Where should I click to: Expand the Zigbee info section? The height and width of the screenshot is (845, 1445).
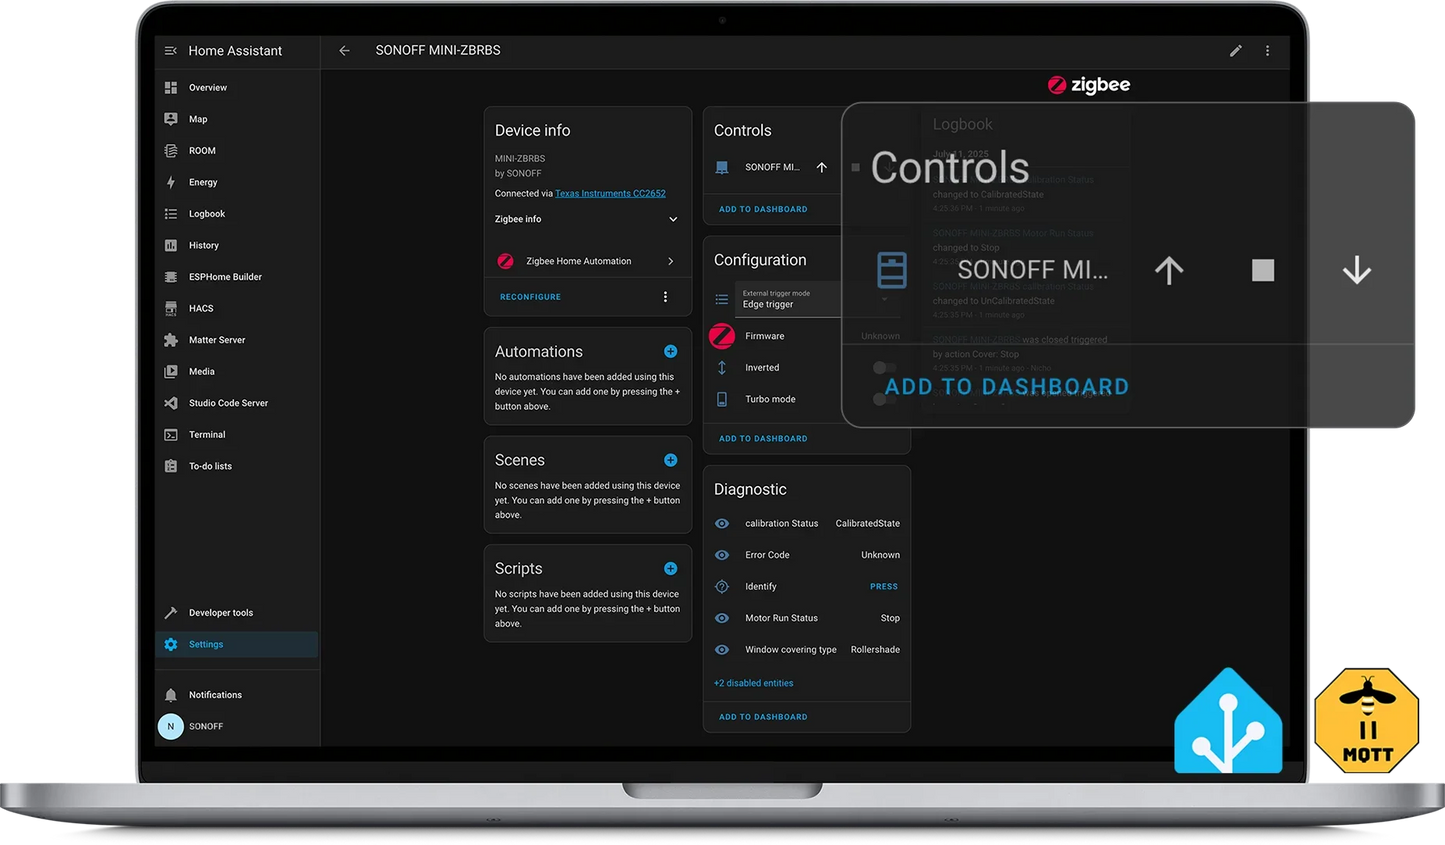[673, 220]
